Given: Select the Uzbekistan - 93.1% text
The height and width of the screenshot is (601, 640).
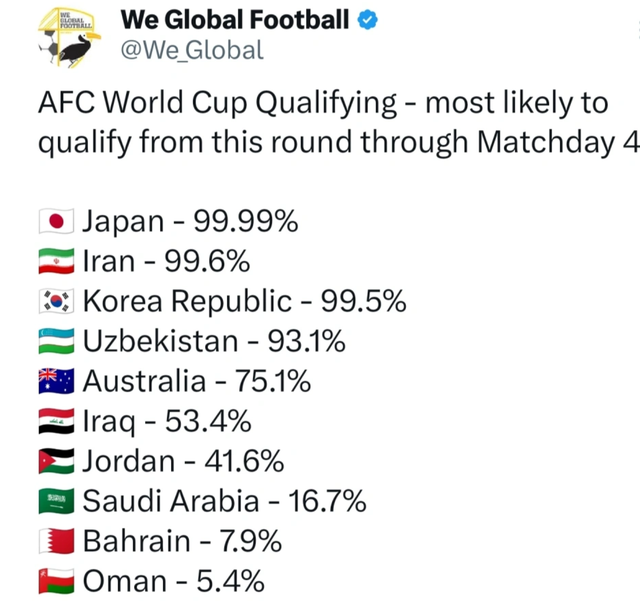Looking at the screenshot, I should [x=214, y=341].
